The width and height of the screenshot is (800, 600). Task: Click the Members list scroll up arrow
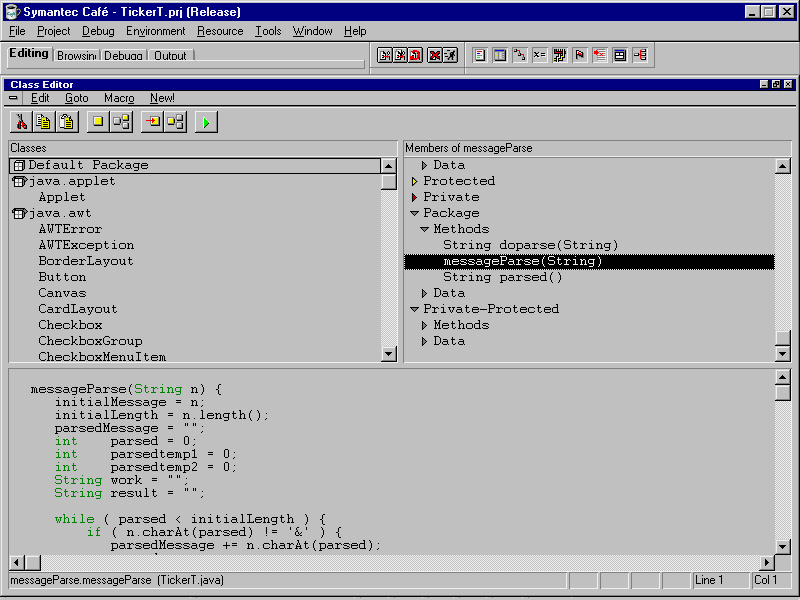click(783, 166)
